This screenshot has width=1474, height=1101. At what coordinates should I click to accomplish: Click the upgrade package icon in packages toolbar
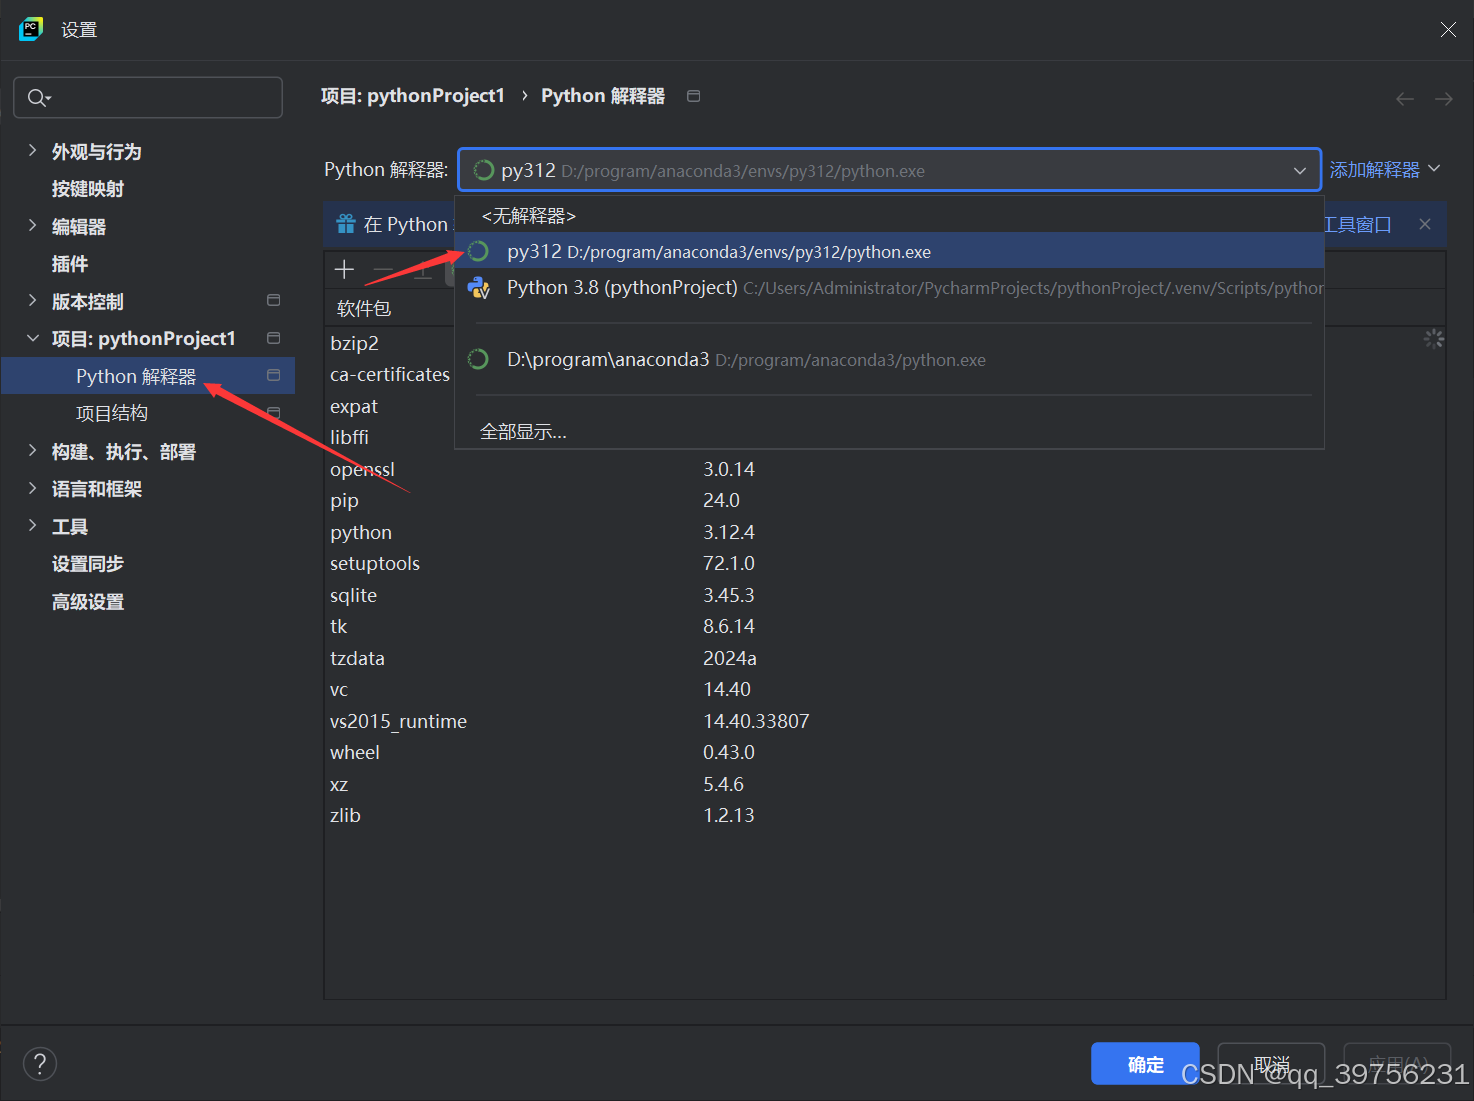(422, 269)
